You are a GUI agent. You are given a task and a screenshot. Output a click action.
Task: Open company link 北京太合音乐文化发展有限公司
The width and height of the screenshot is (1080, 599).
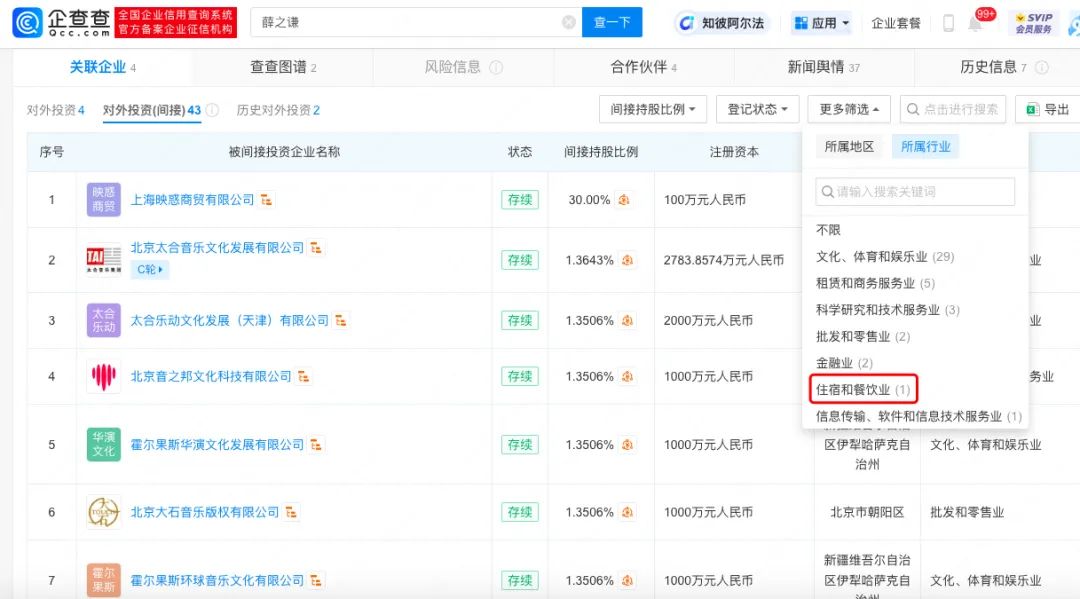(x=217, y=247)
